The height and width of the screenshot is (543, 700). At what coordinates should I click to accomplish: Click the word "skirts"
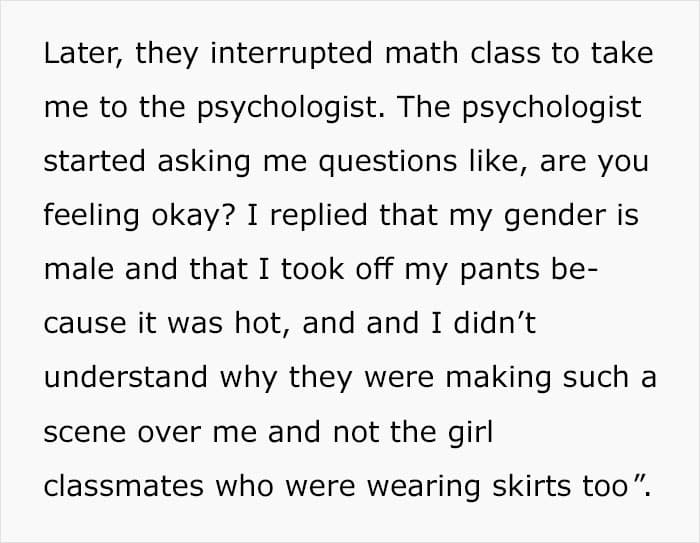pos(531,485)
